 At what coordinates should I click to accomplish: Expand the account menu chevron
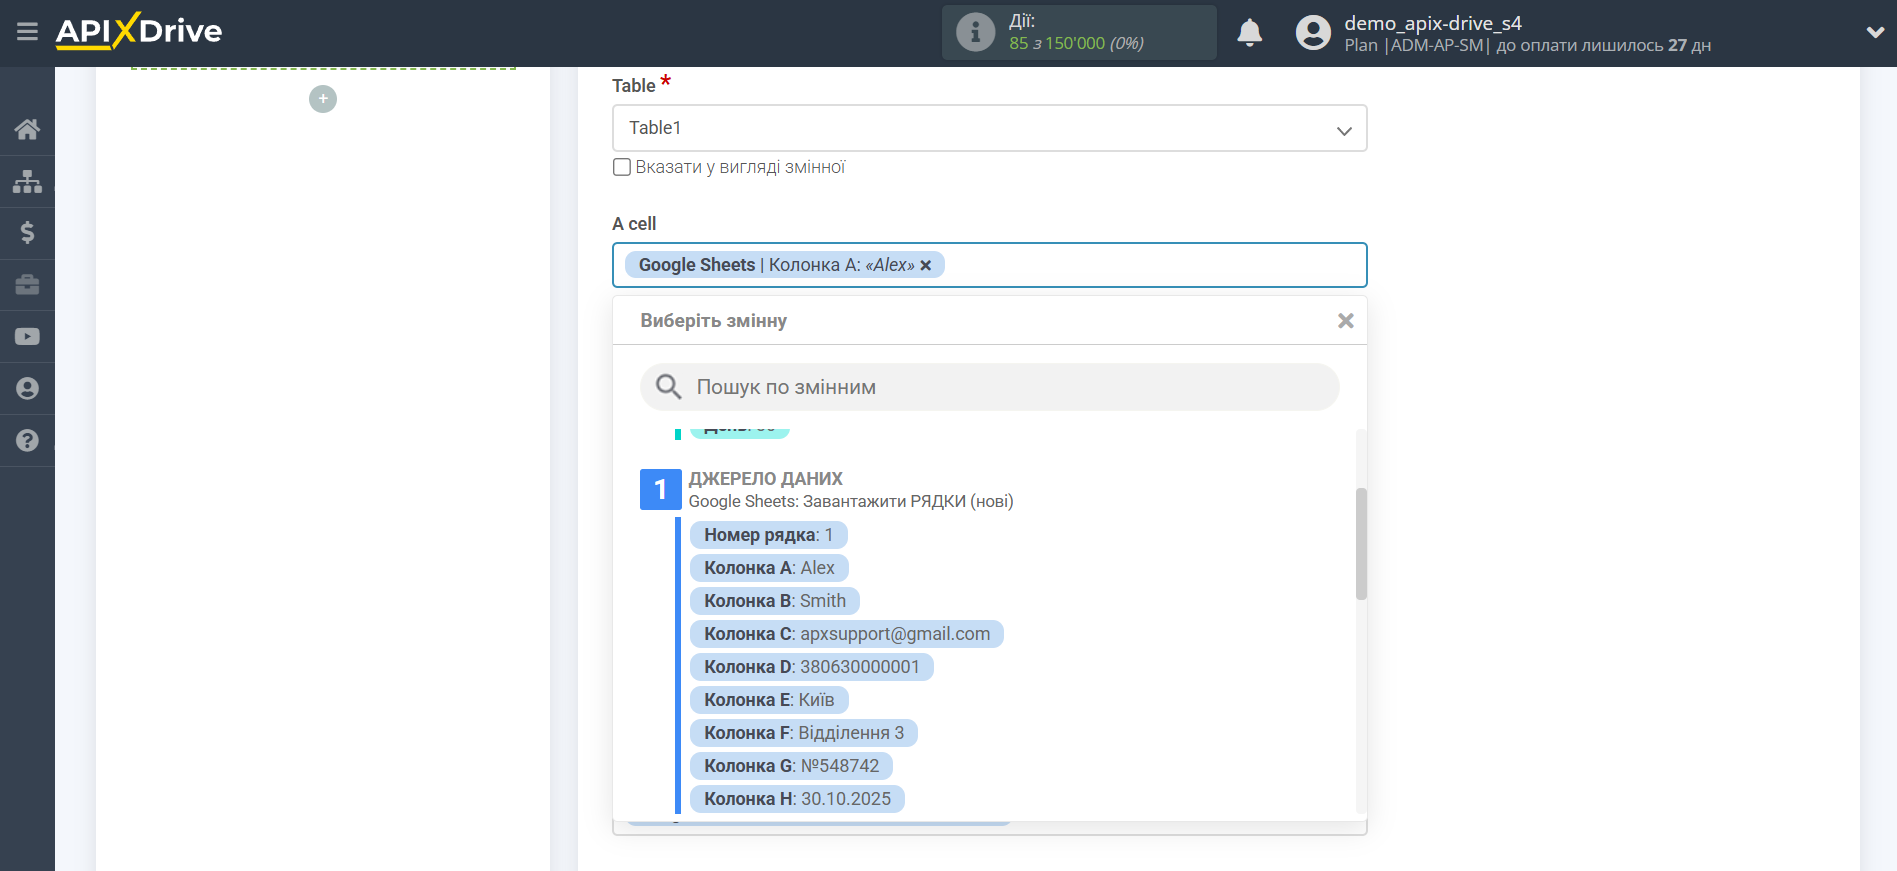(1875, 33)
